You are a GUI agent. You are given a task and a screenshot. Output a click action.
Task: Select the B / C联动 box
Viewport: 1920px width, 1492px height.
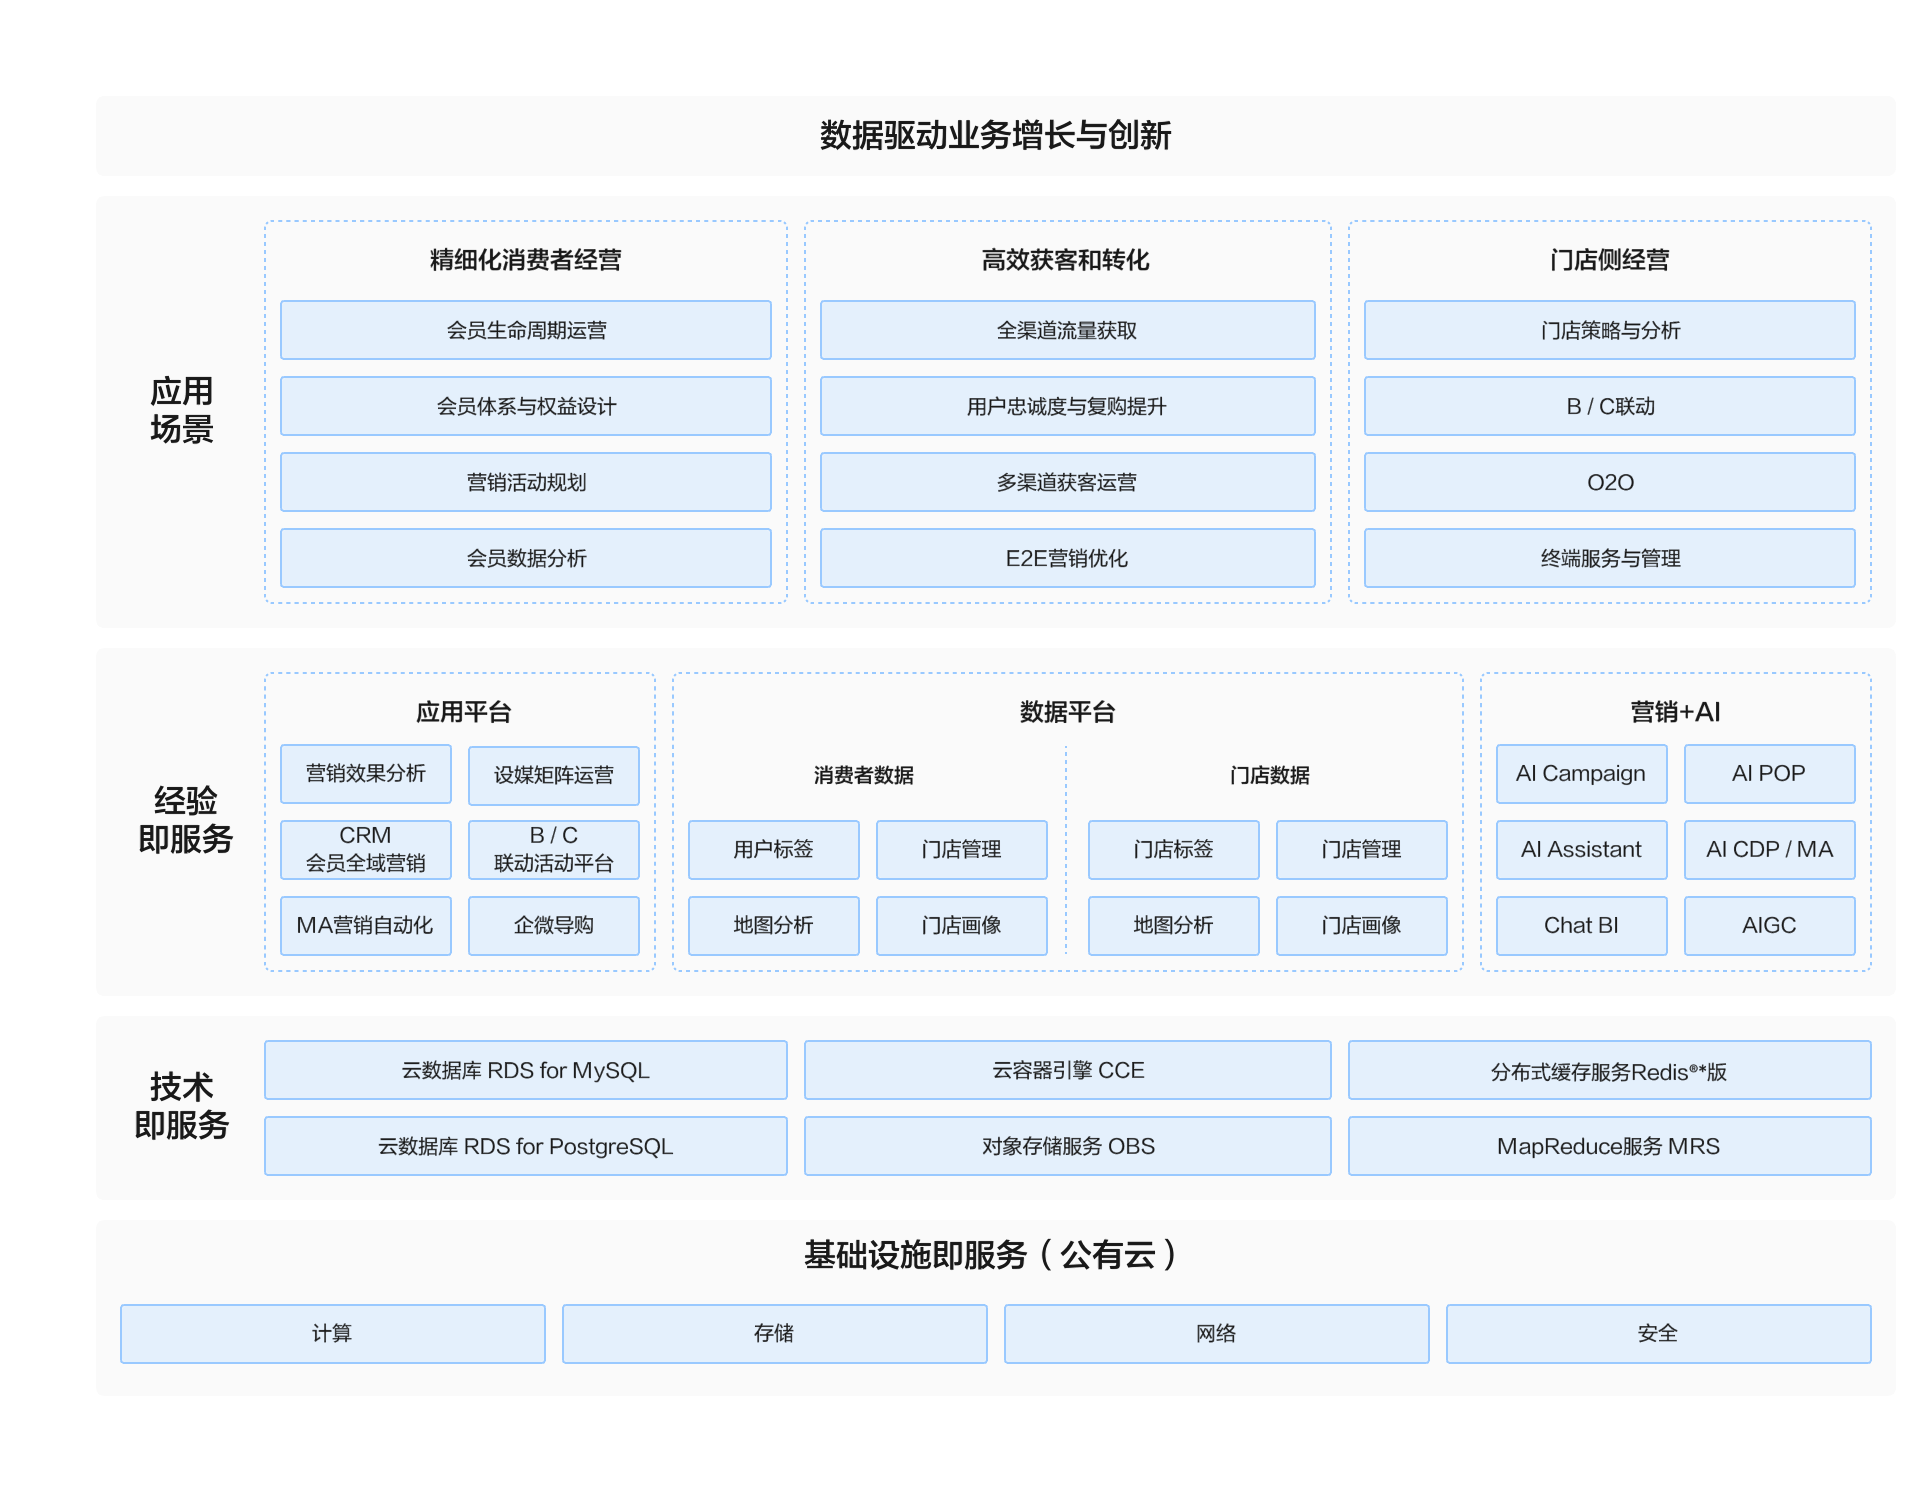pos(1610,406)
